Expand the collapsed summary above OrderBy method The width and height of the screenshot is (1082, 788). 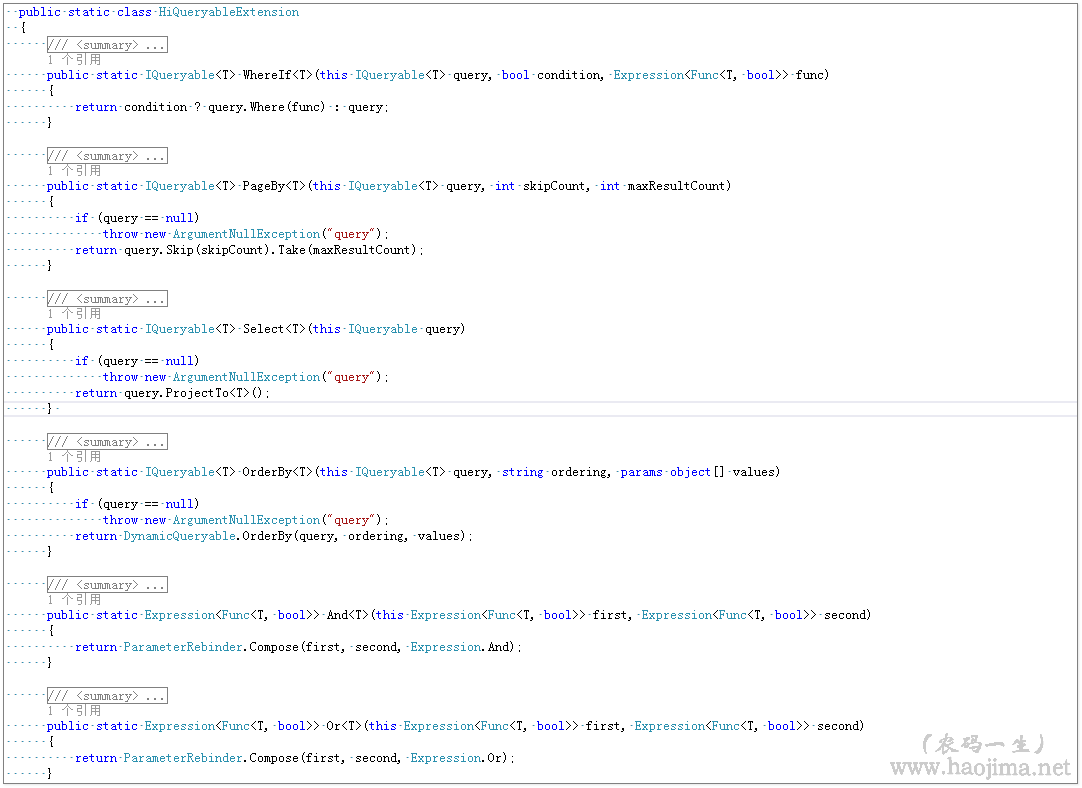coord(107,442)
